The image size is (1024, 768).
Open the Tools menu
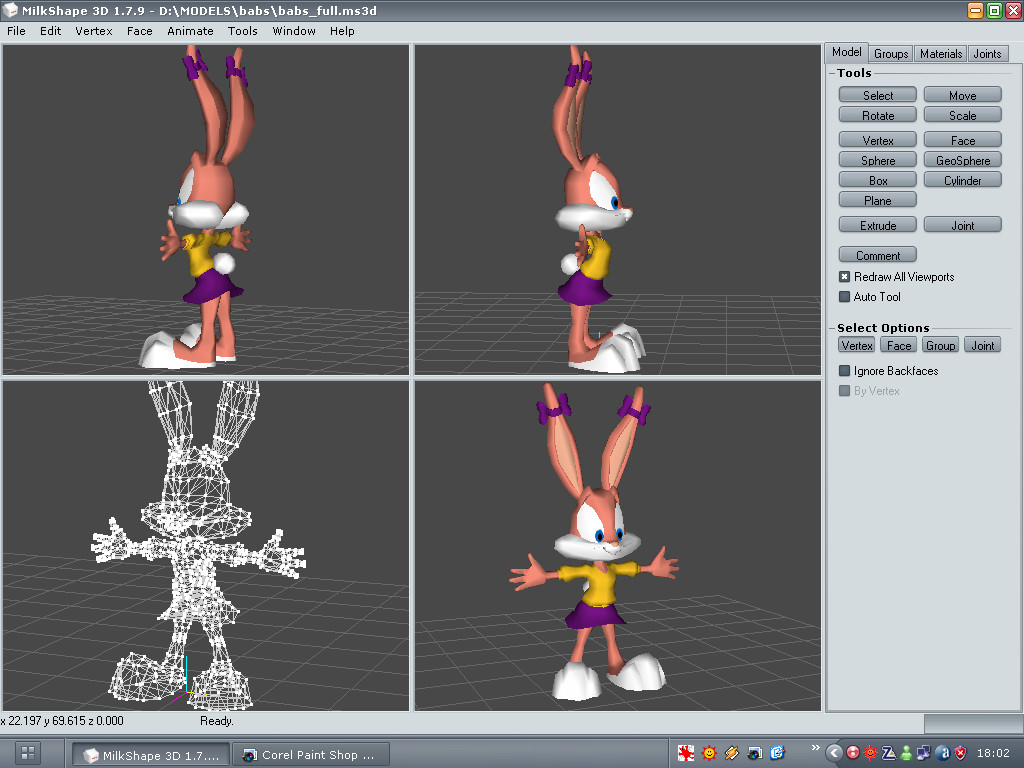coord(242,31)
